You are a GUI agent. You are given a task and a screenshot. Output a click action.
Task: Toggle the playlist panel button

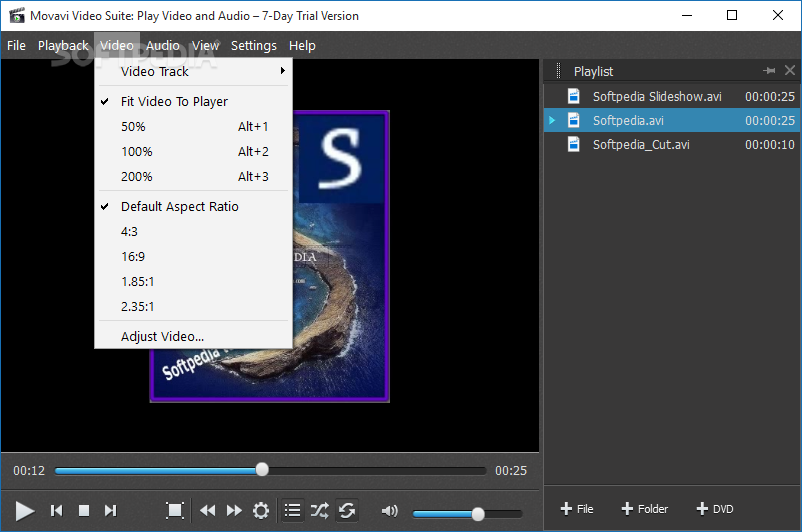293,510
